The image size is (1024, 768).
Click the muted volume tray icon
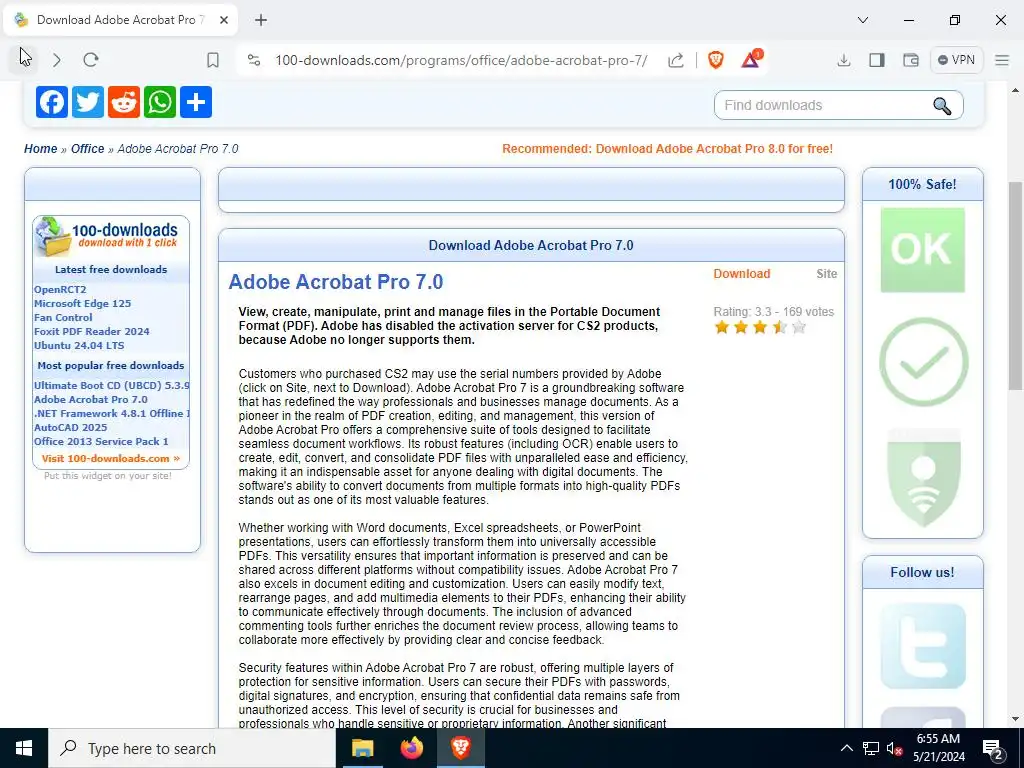click(x=894, y=748)
